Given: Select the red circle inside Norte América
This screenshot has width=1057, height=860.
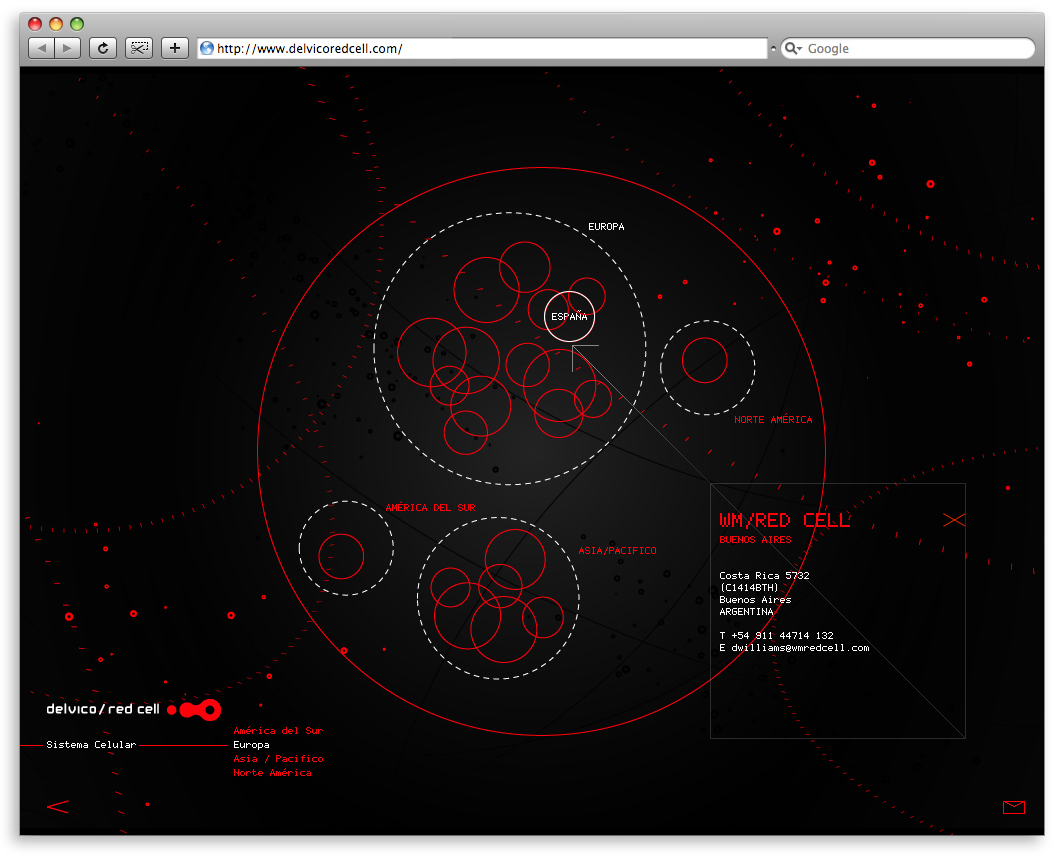Looking at the screenshot, I should (x=705, y=360).
